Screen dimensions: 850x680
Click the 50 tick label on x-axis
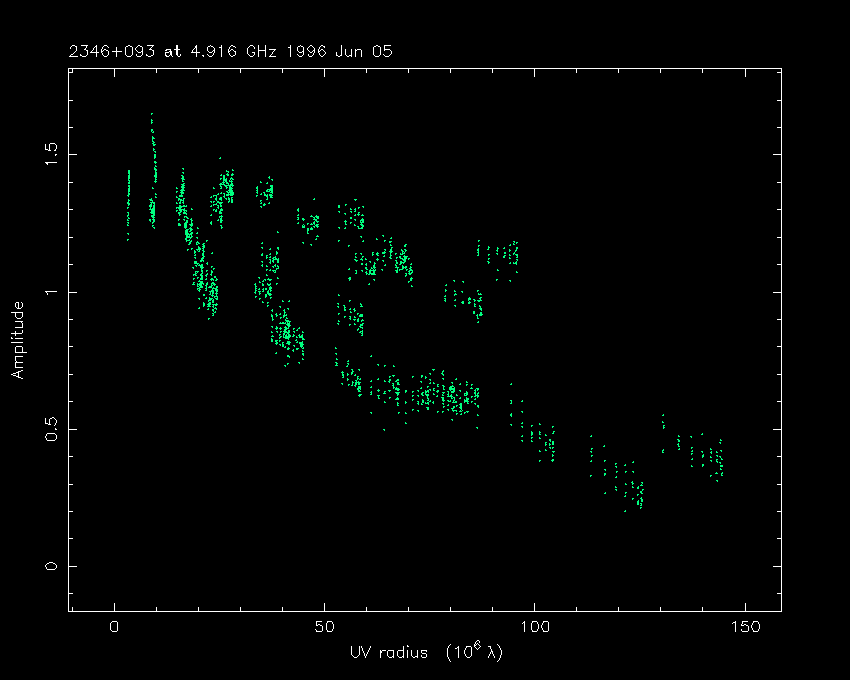(x=324, y=627)
